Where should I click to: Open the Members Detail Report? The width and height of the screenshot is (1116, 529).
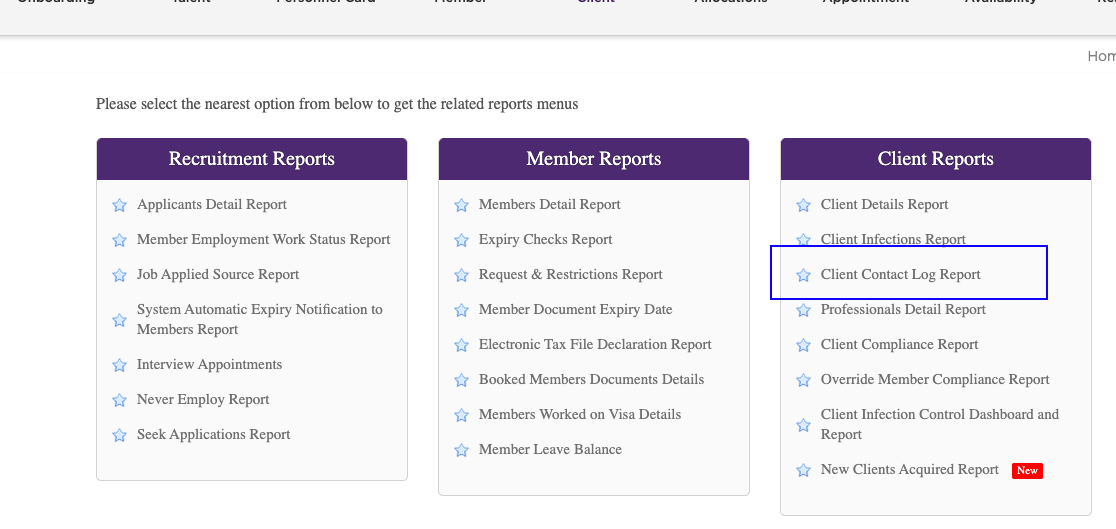click(x=549, y=204)
